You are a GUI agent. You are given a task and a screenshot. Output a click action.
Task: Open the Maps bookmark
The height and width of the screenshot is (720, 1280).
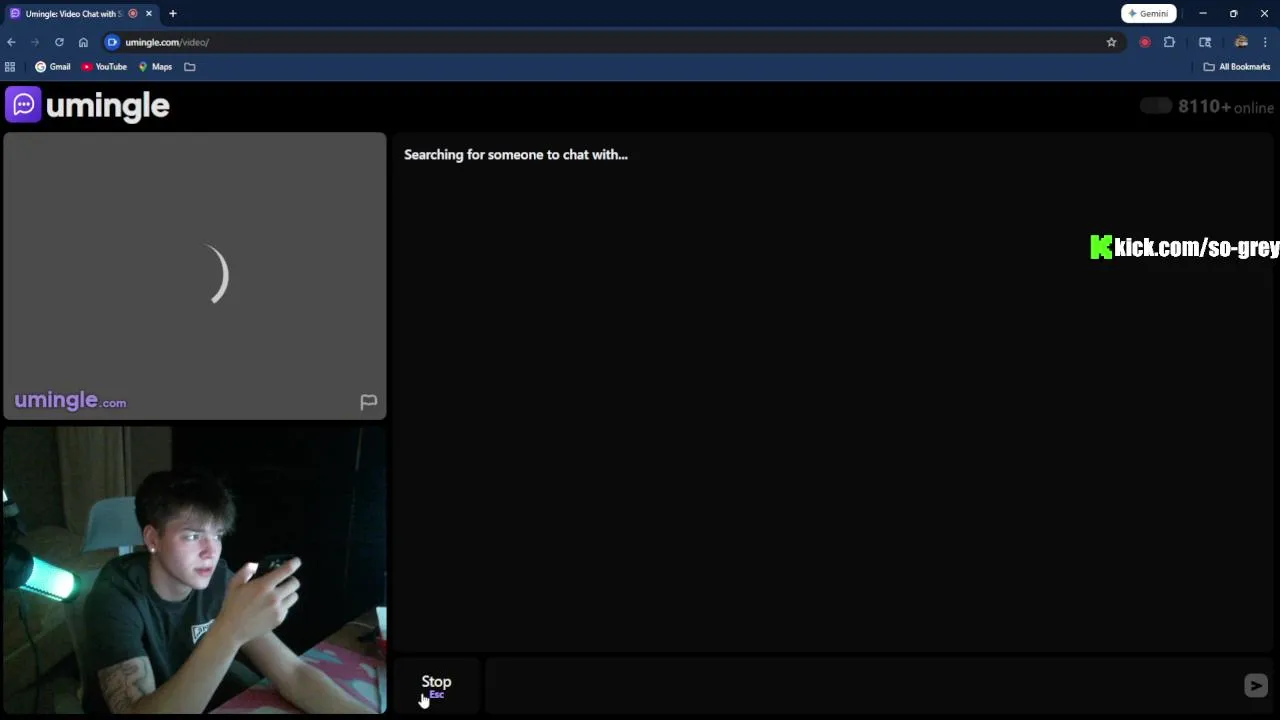[155, 67]
